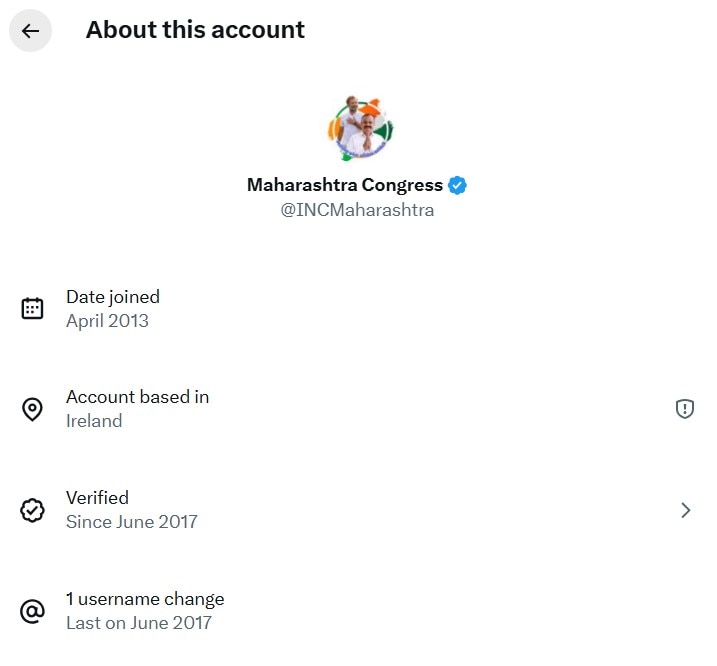Image resolution: width=717 pixels, height=666 pixels.
Task: Click "Last on June 2017" text
Action: [x=139, y=623]
